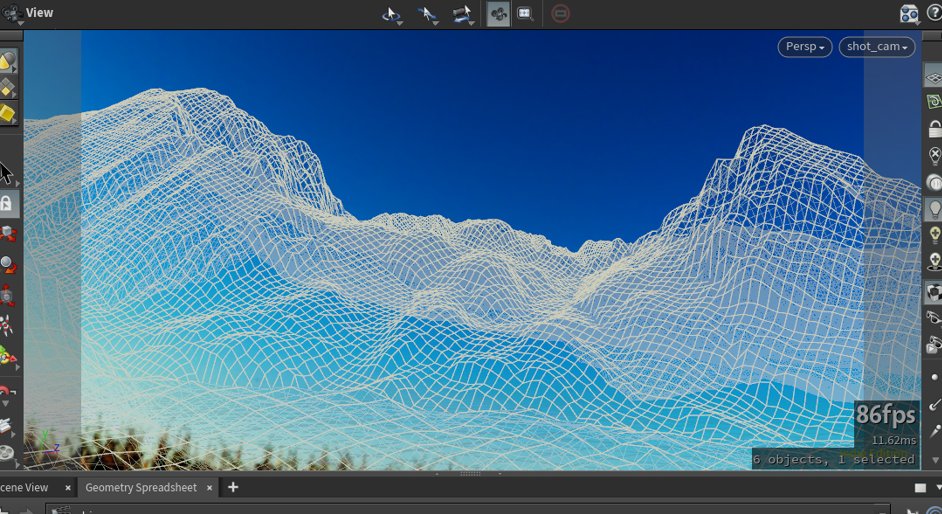Viewport: 942px width, 514px height.
Task: Close the Scene View tab
Action: 67,488
